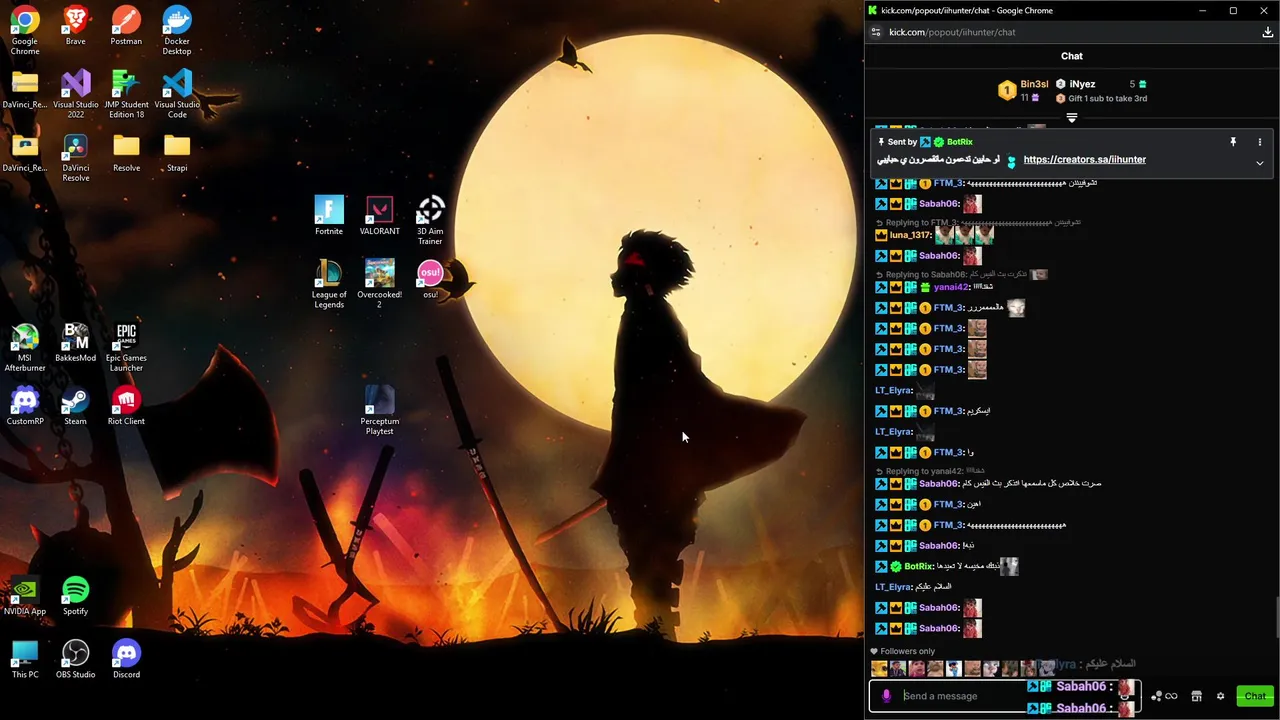Open Riot Client desktop shortcut
Screen dimensions: 1280x720
click(x=126, y=406)
